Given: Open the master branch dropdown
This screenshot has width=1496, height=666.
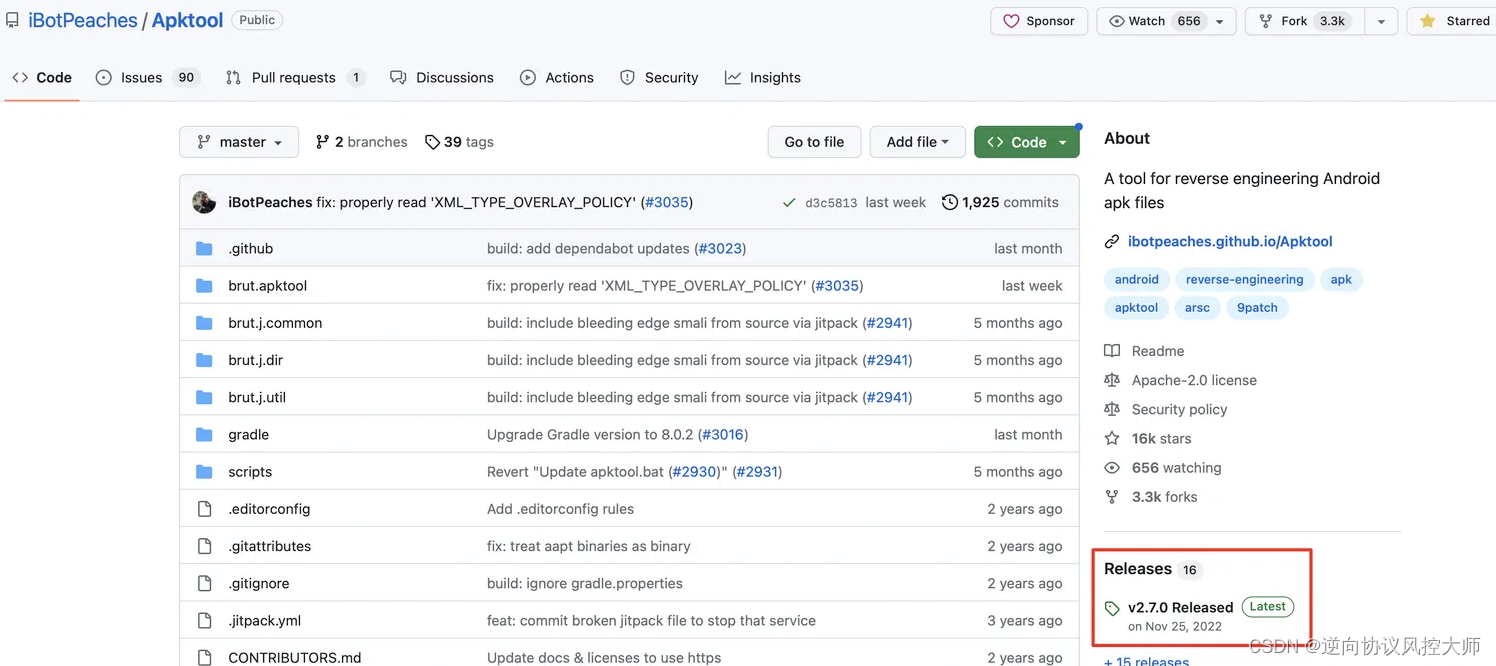Looking at the screenshot, I should point(240,142).
